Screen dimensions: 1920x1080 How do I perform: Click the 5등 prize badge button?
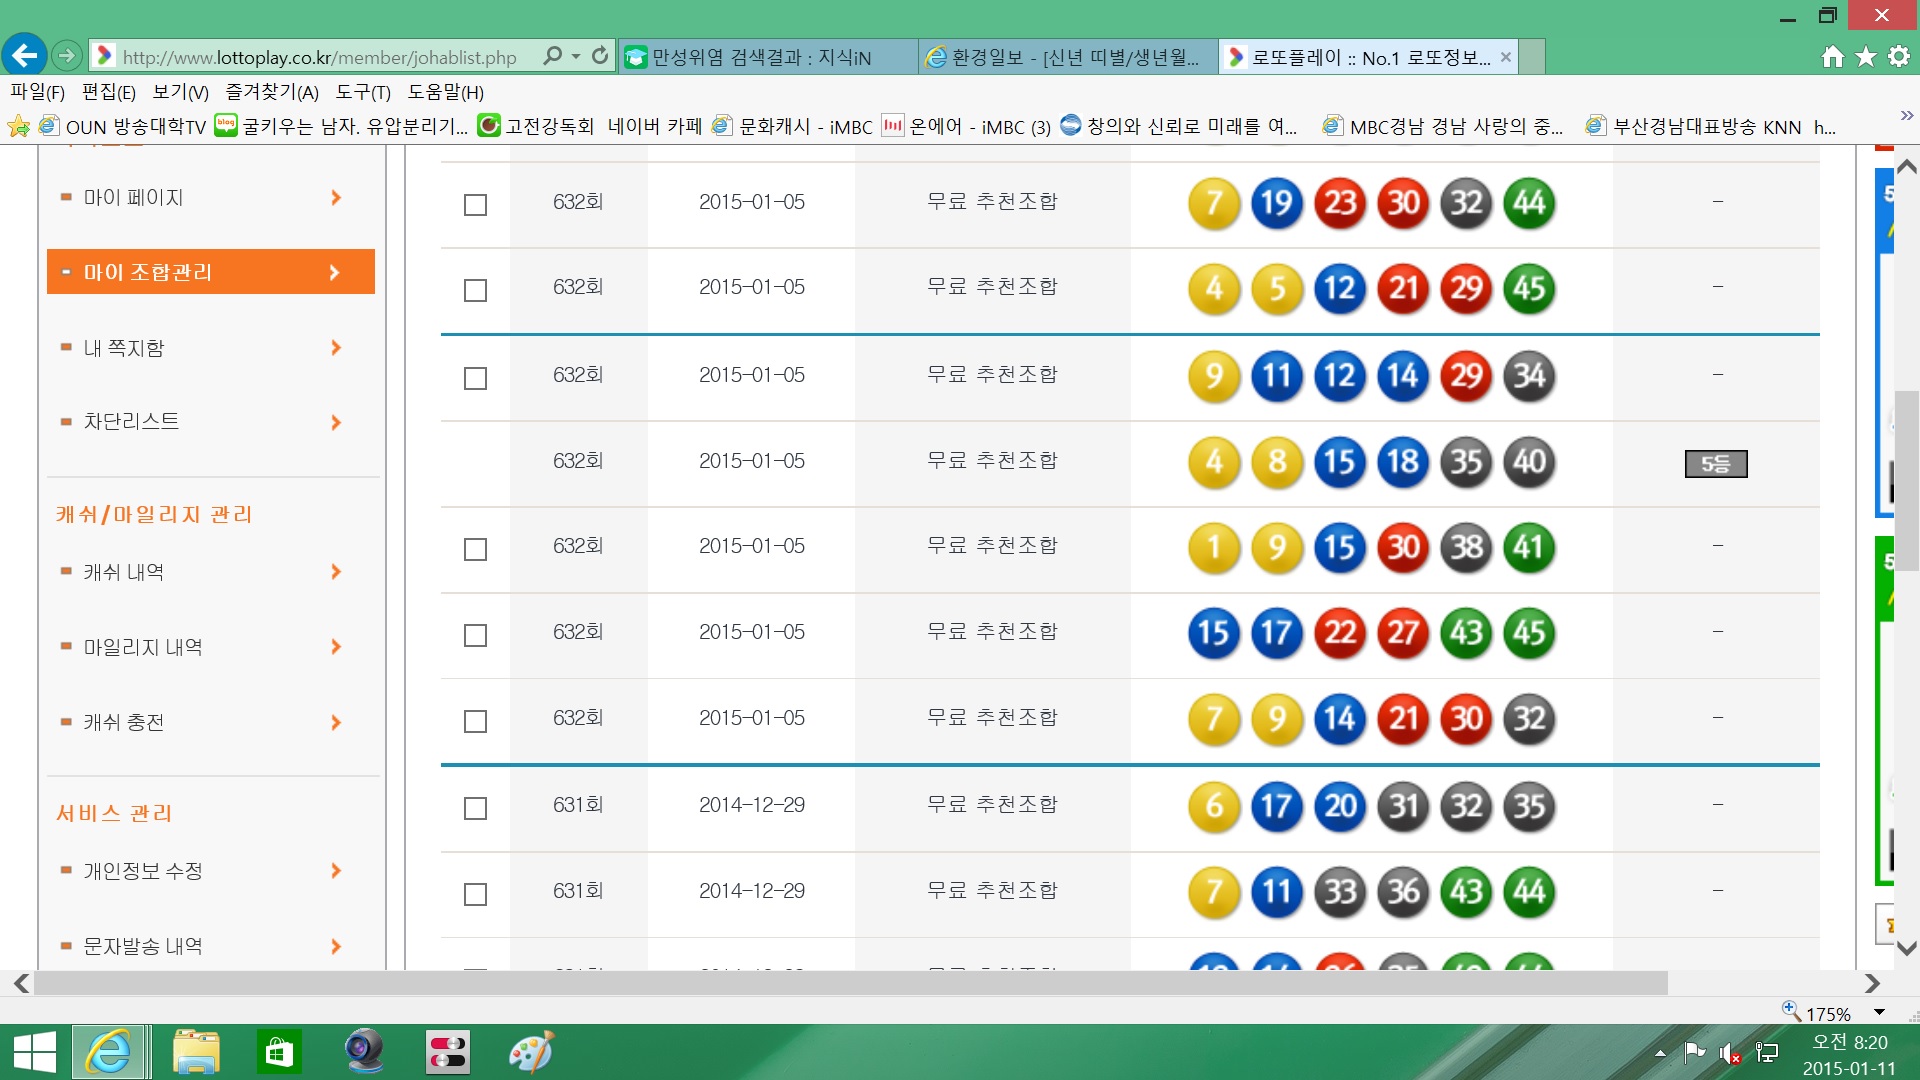pos(1715,464)
